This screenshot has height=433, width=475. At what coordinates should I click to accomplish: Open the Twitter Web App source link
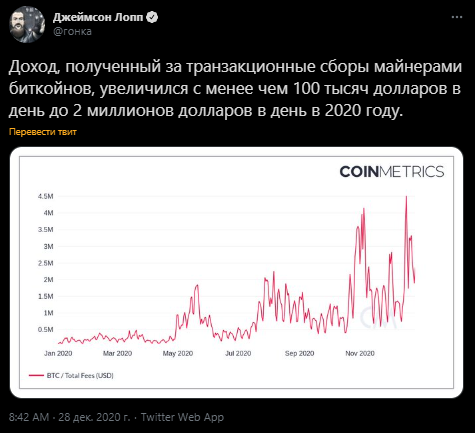pos(182,417)
